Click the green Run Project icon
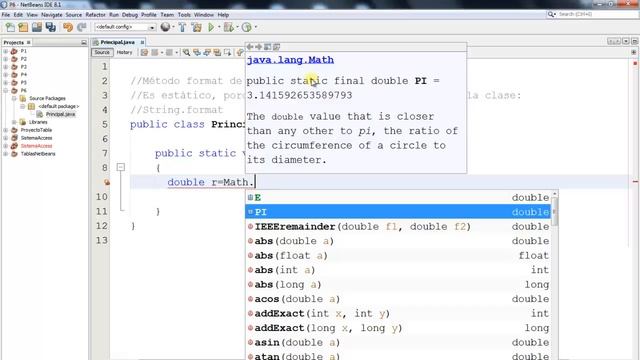The image size is (640, 360). (211, 27)
